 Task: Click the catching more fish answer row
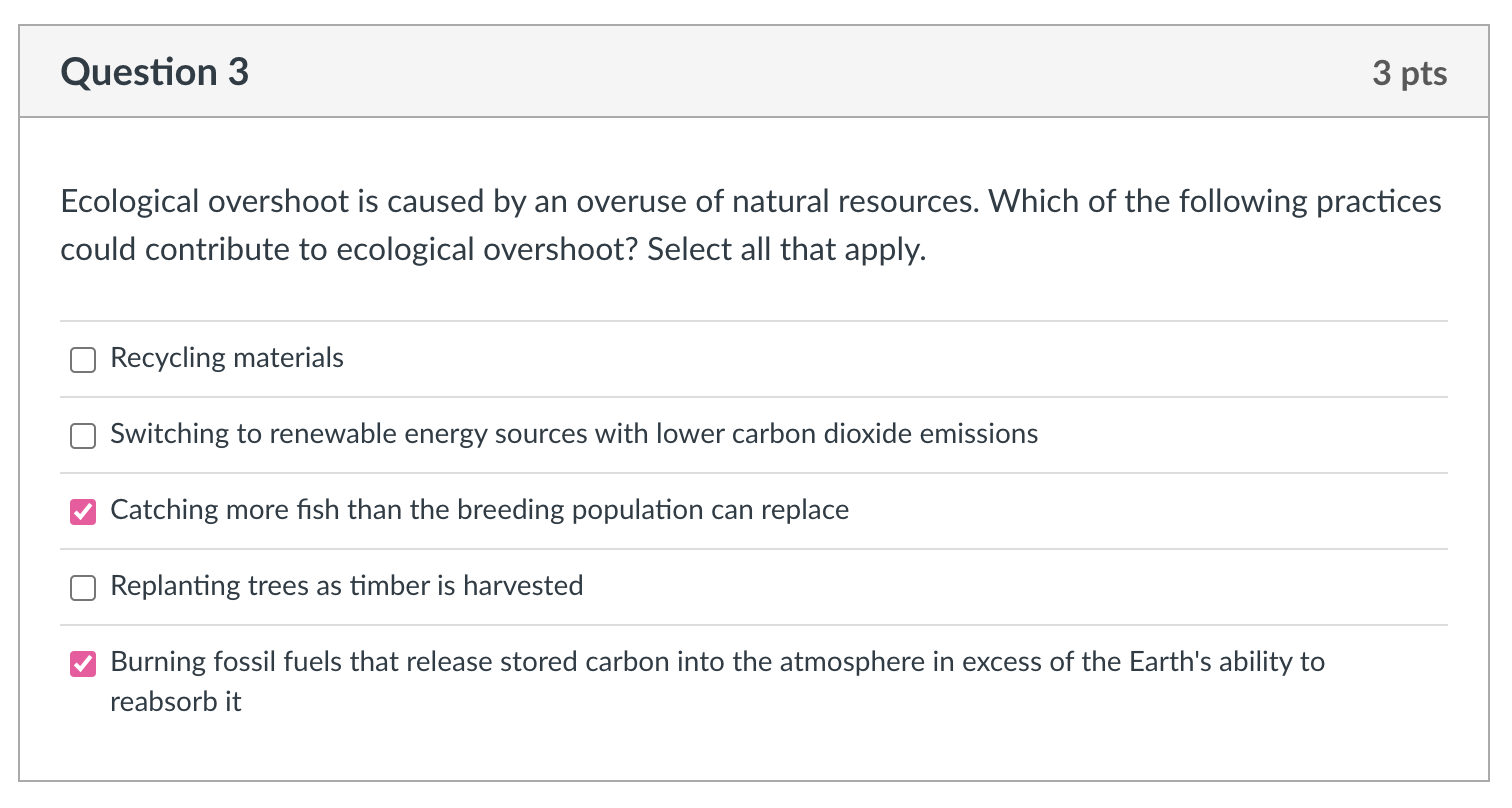480,509
